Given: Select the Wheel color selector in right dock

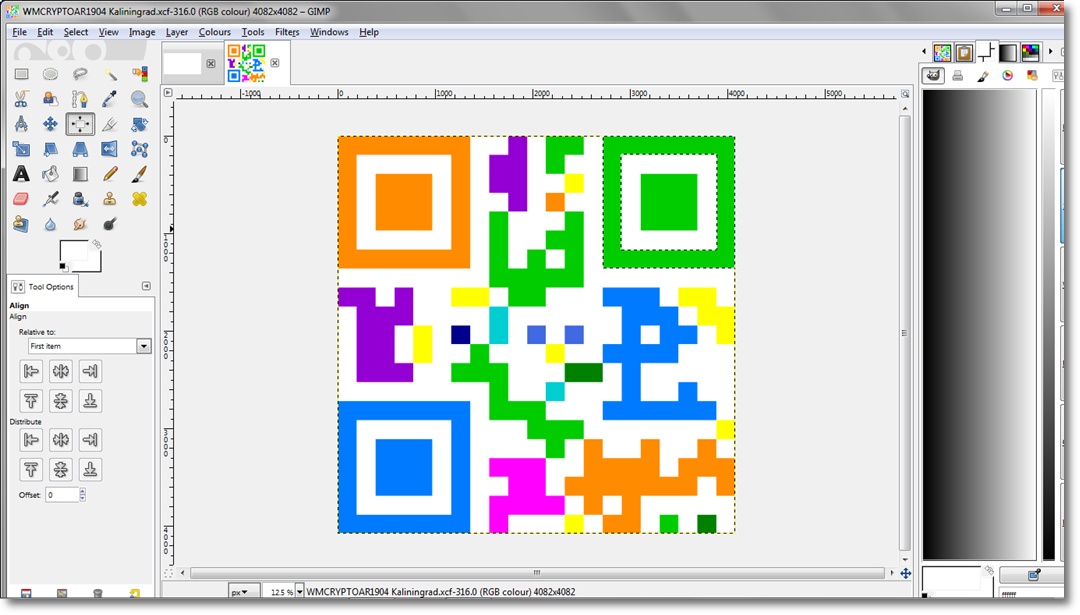Looking at the screenshot, I should (x=1008, y=76).
